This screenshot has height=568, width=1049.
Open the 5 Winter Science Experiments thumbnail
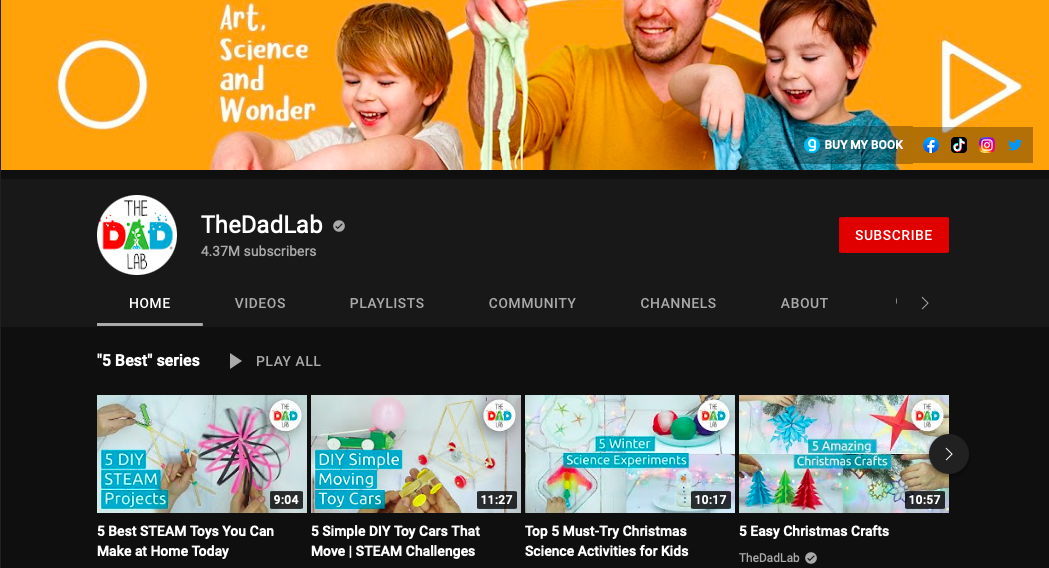click(x=630, y=454)
